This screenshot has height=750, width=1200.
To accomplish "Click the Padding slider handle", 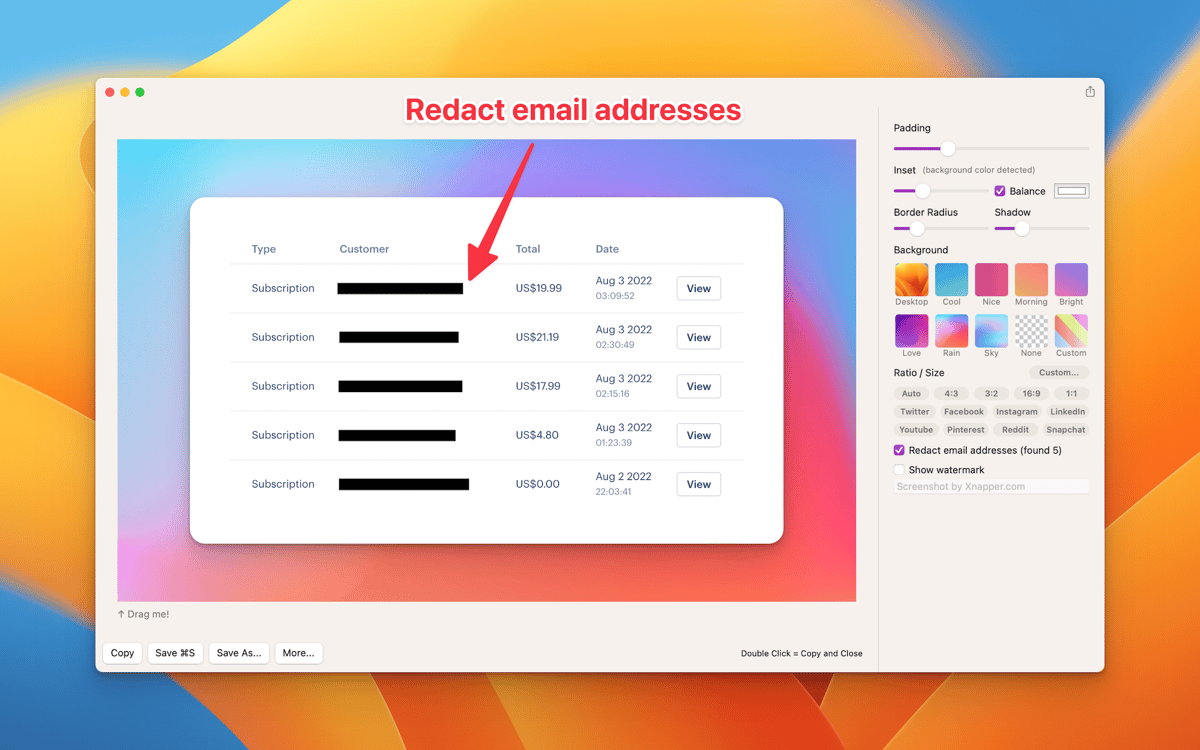I will 948,149.
